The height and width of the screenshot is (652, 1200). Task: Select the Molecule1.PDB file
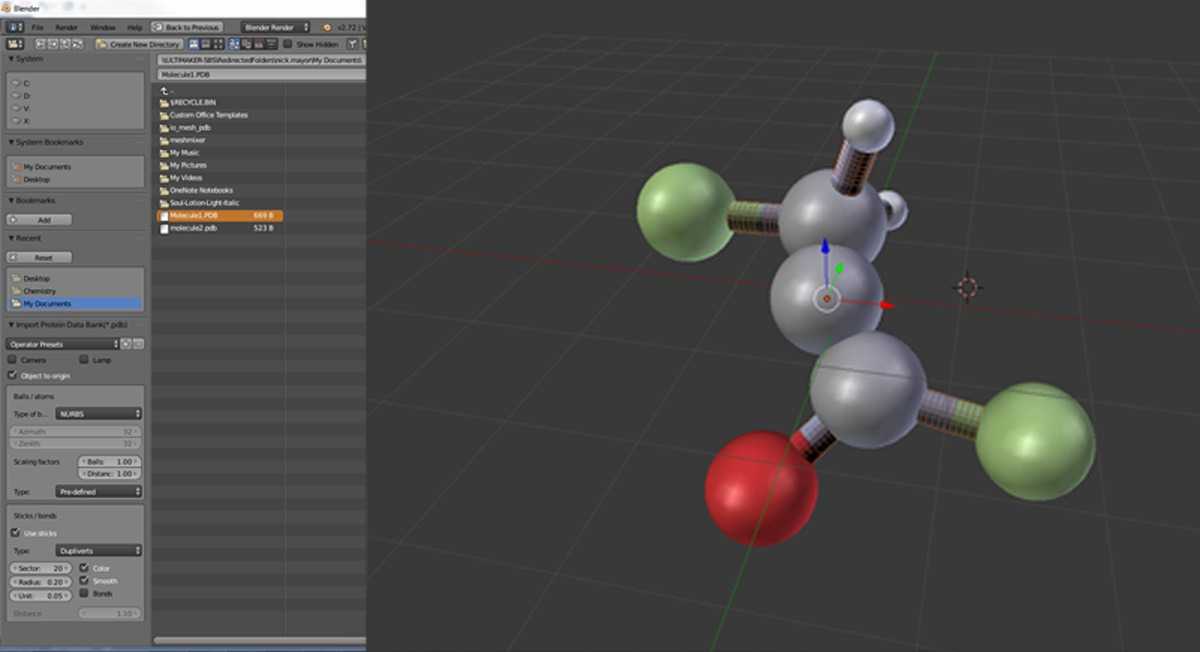point(220,215)
